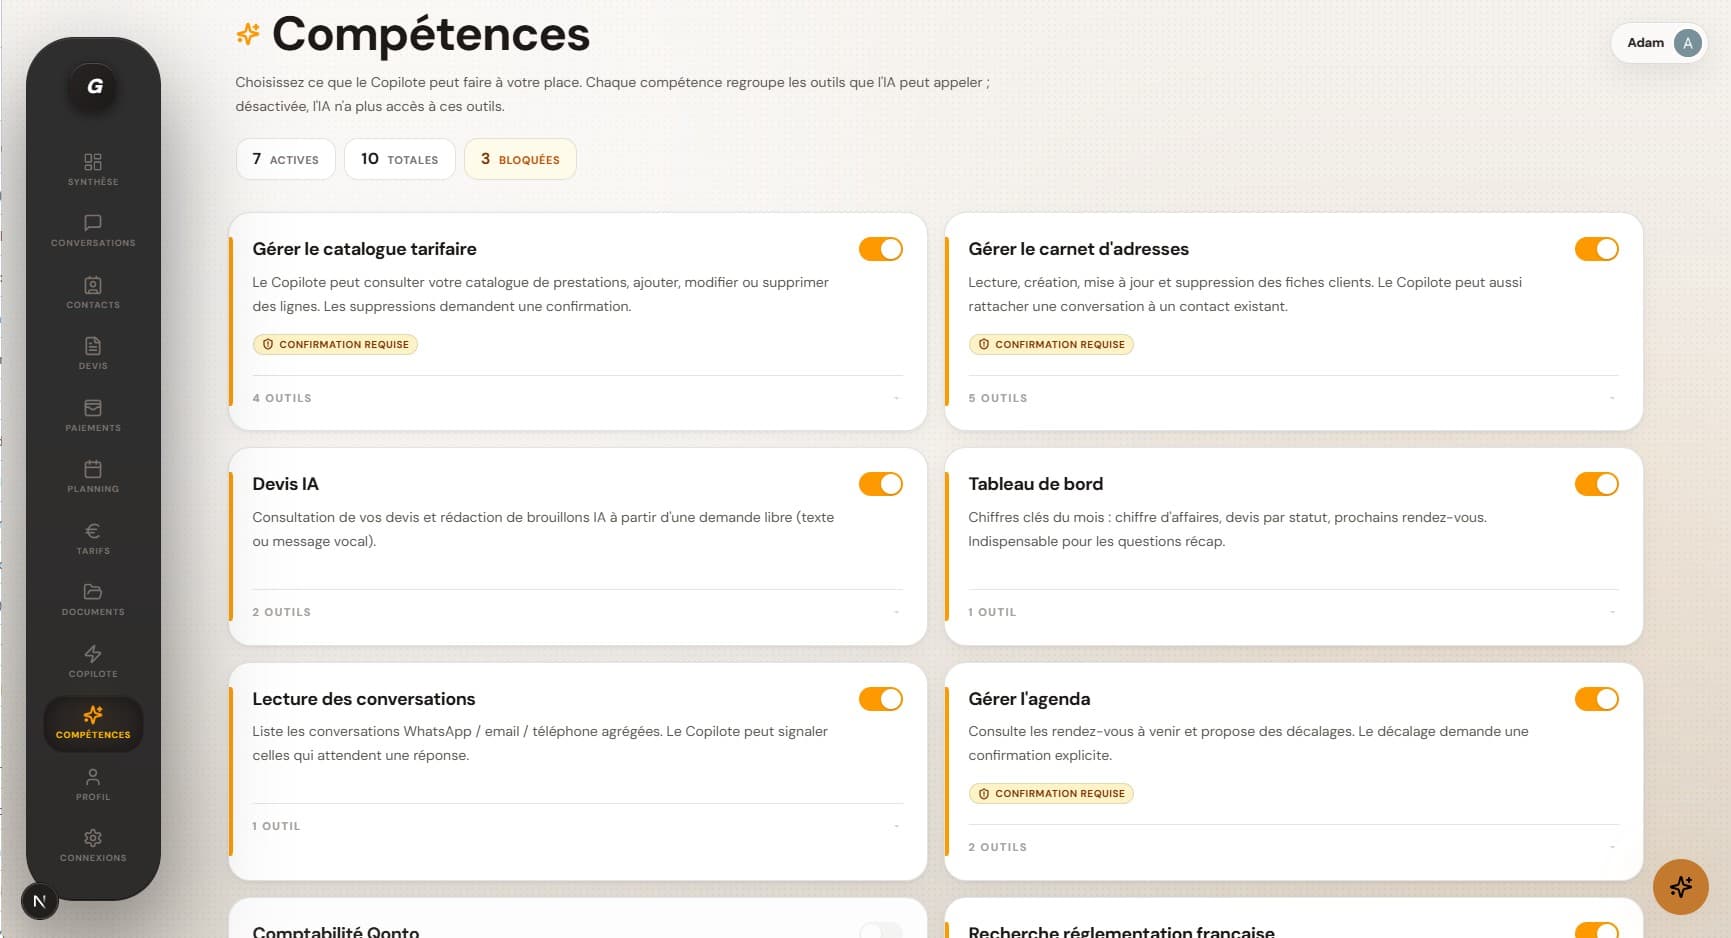Open the Documents folder icon in sidebar

93,592
